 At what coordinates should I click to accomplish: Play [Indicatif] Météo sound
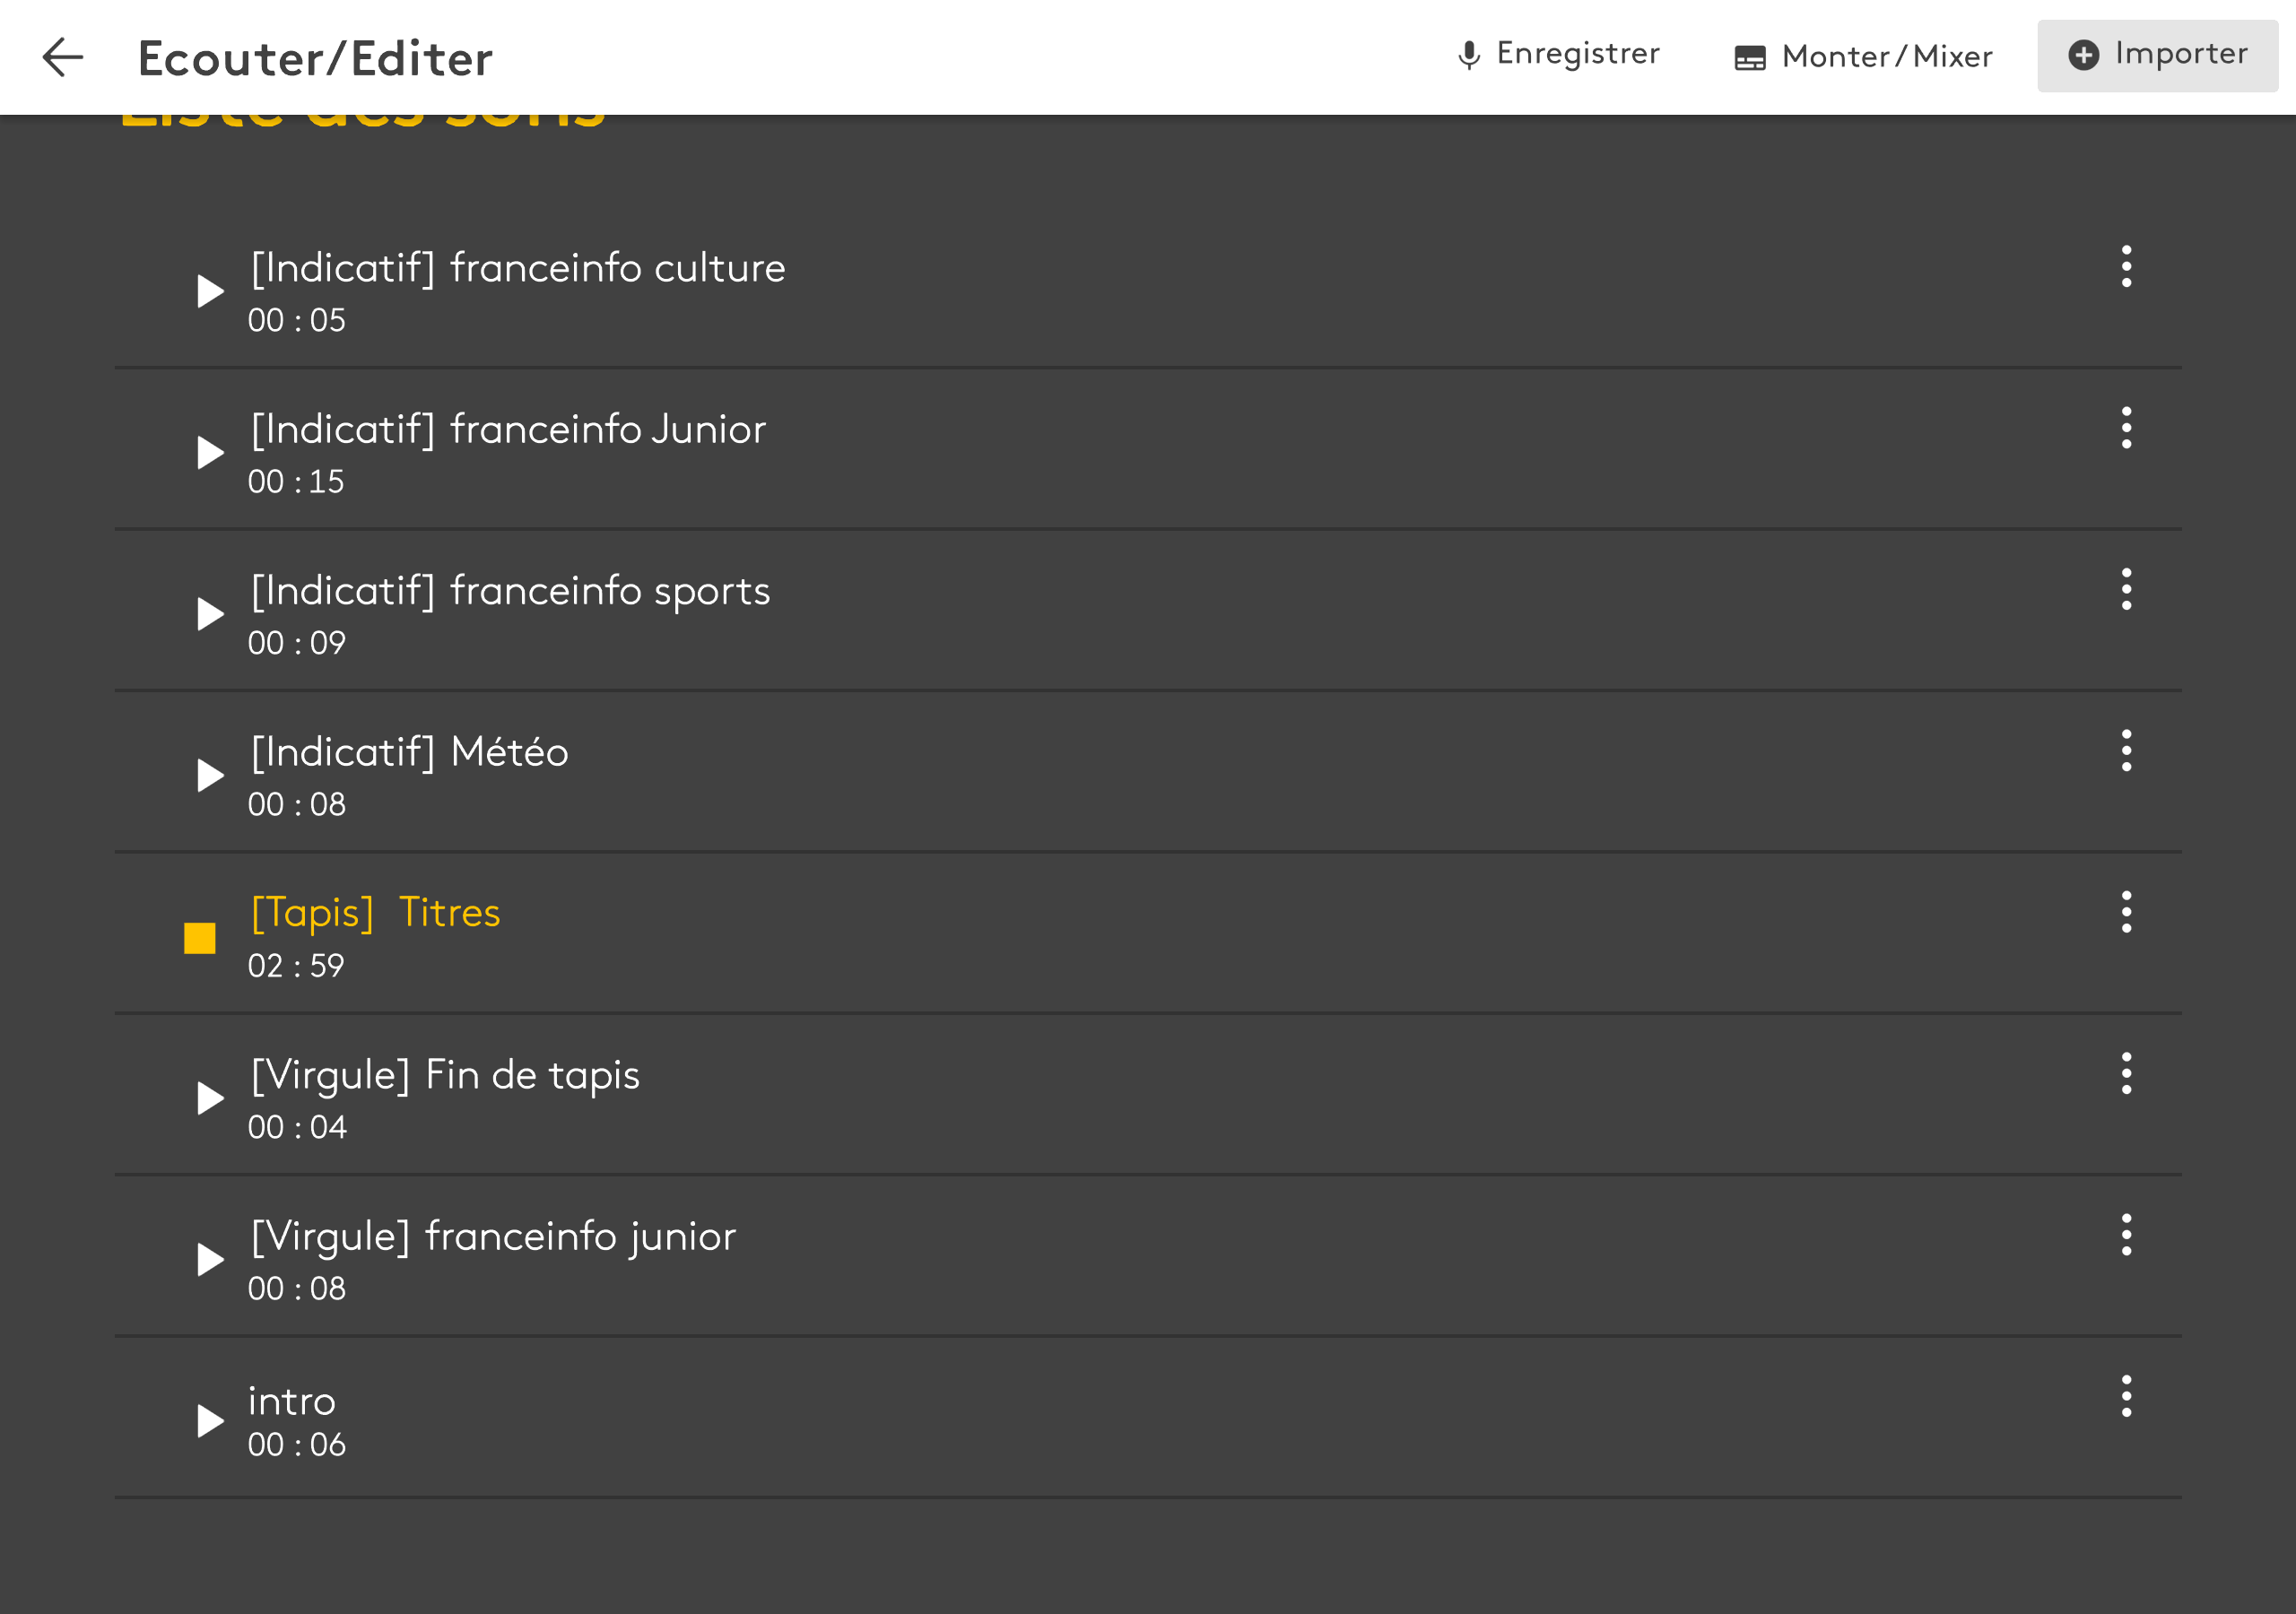[210, 775]
